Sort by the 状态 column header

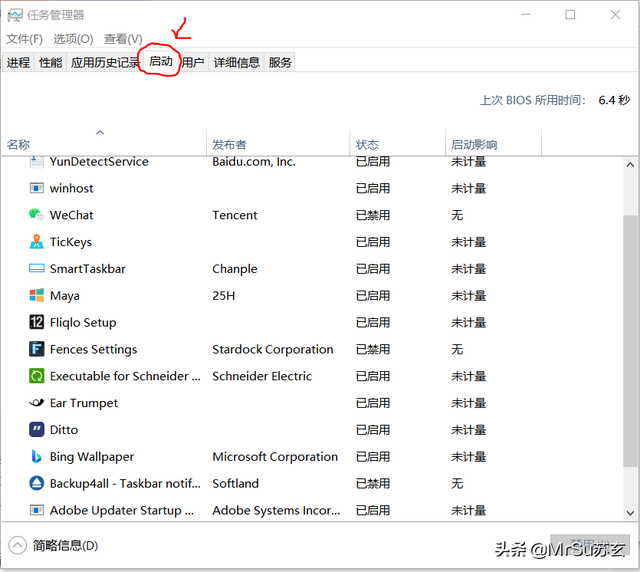[x=398, y=142]
